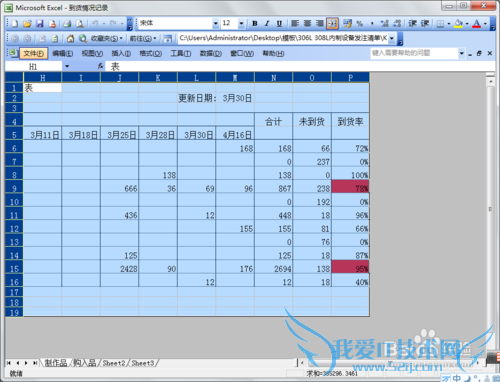Align cell text to the right
The image size is (500, 382).
[x=320, y=23]
